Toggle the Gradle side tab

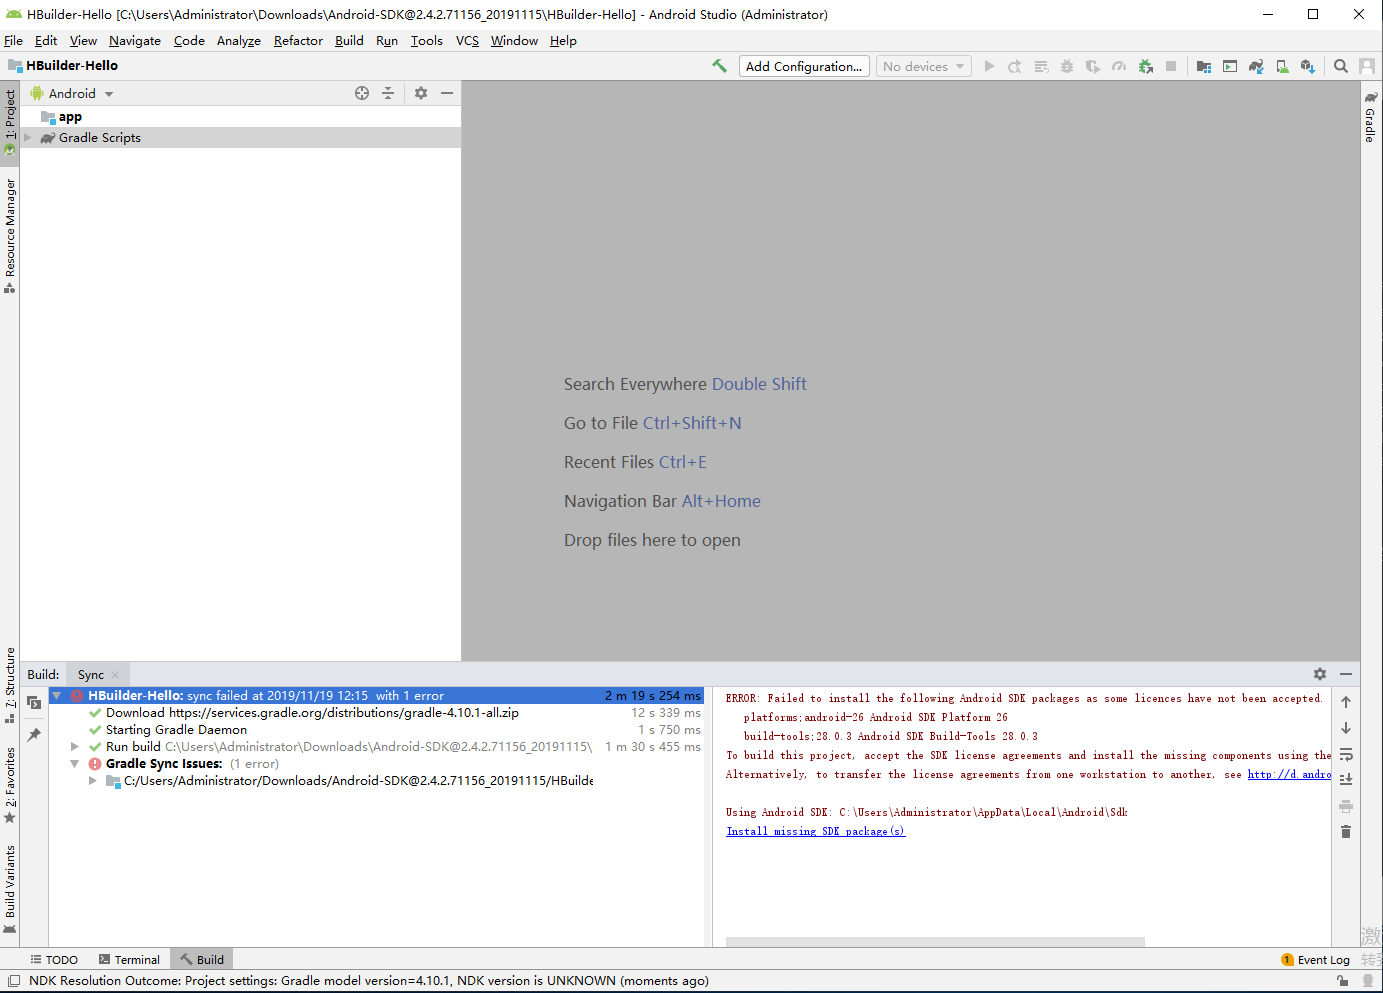[1371, 117]
